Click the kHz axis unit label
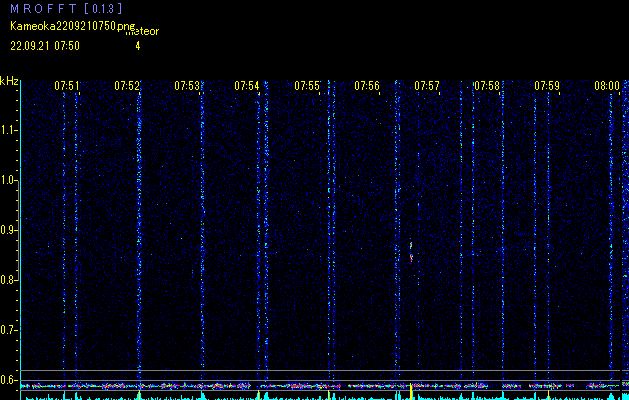Image resolution: width=629 pixels, height=400 pixels. (9, 81)
